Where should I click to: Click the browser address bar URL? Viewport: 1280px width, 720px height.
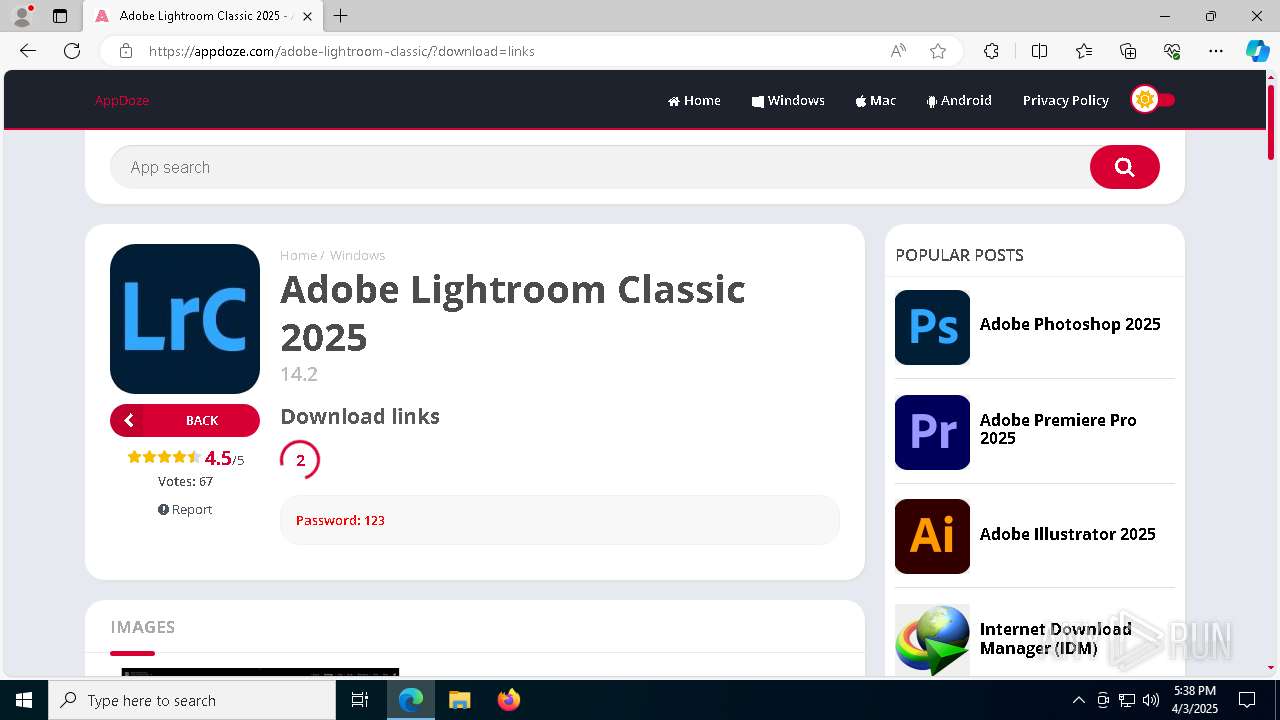[x=342, y=51]
